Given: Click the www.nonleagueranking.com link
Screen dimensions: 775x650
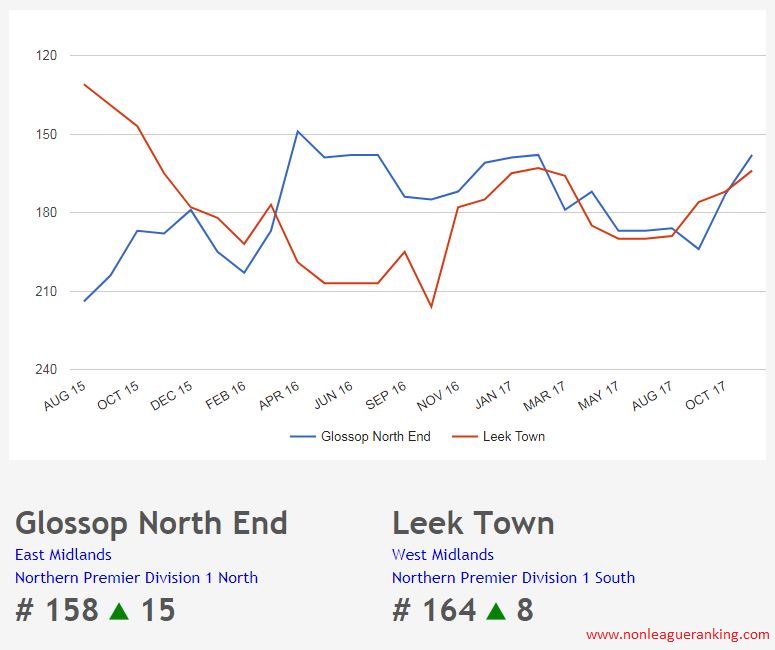Looking at the screenshot, I should pyautogui.click(x=678, y=634).
